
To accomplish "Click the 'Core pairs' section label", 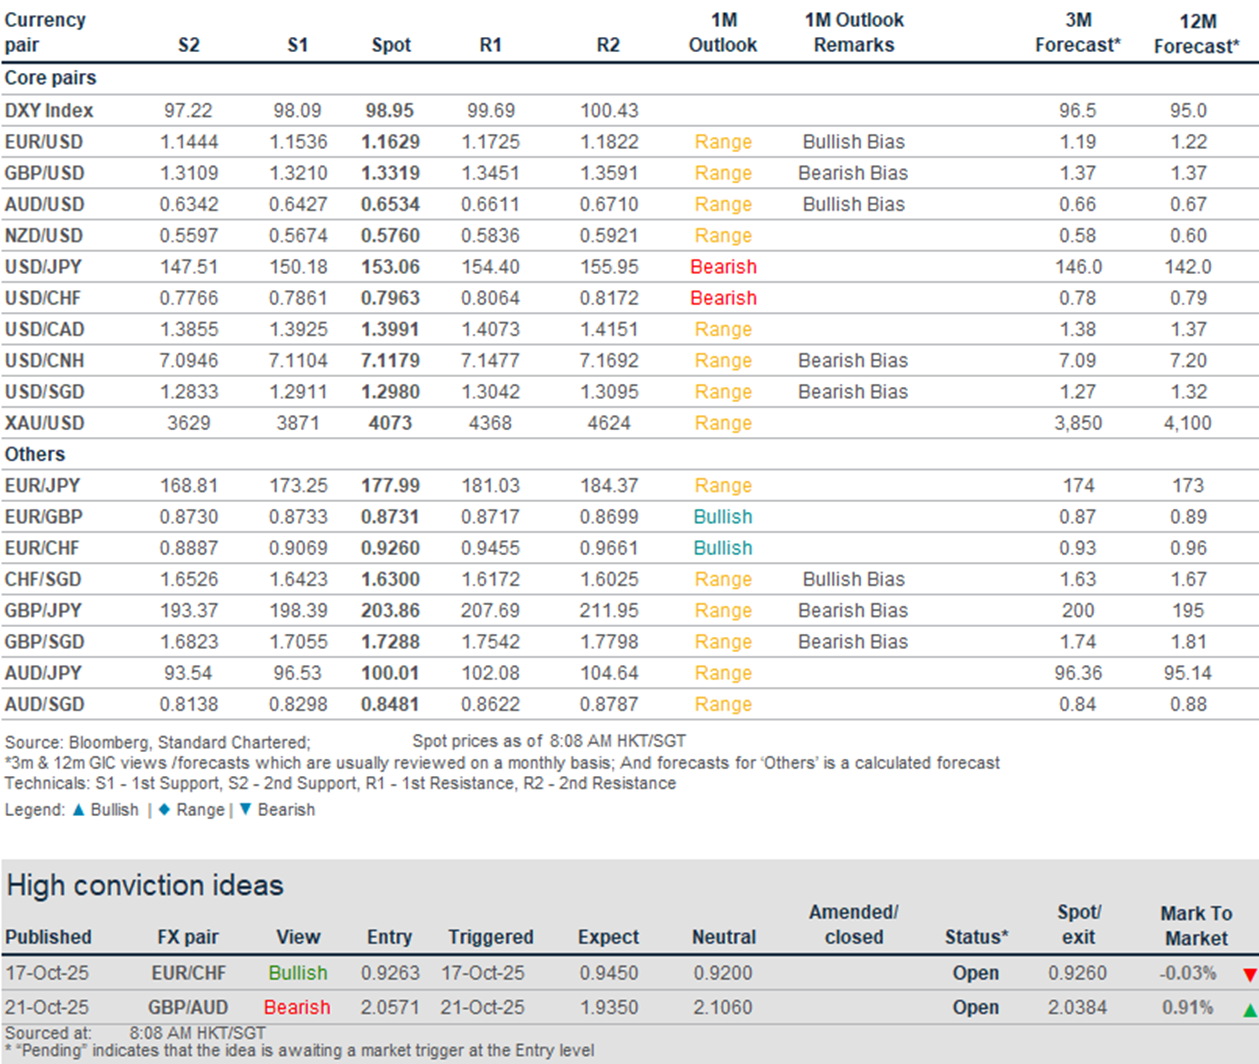I will 50,78.
